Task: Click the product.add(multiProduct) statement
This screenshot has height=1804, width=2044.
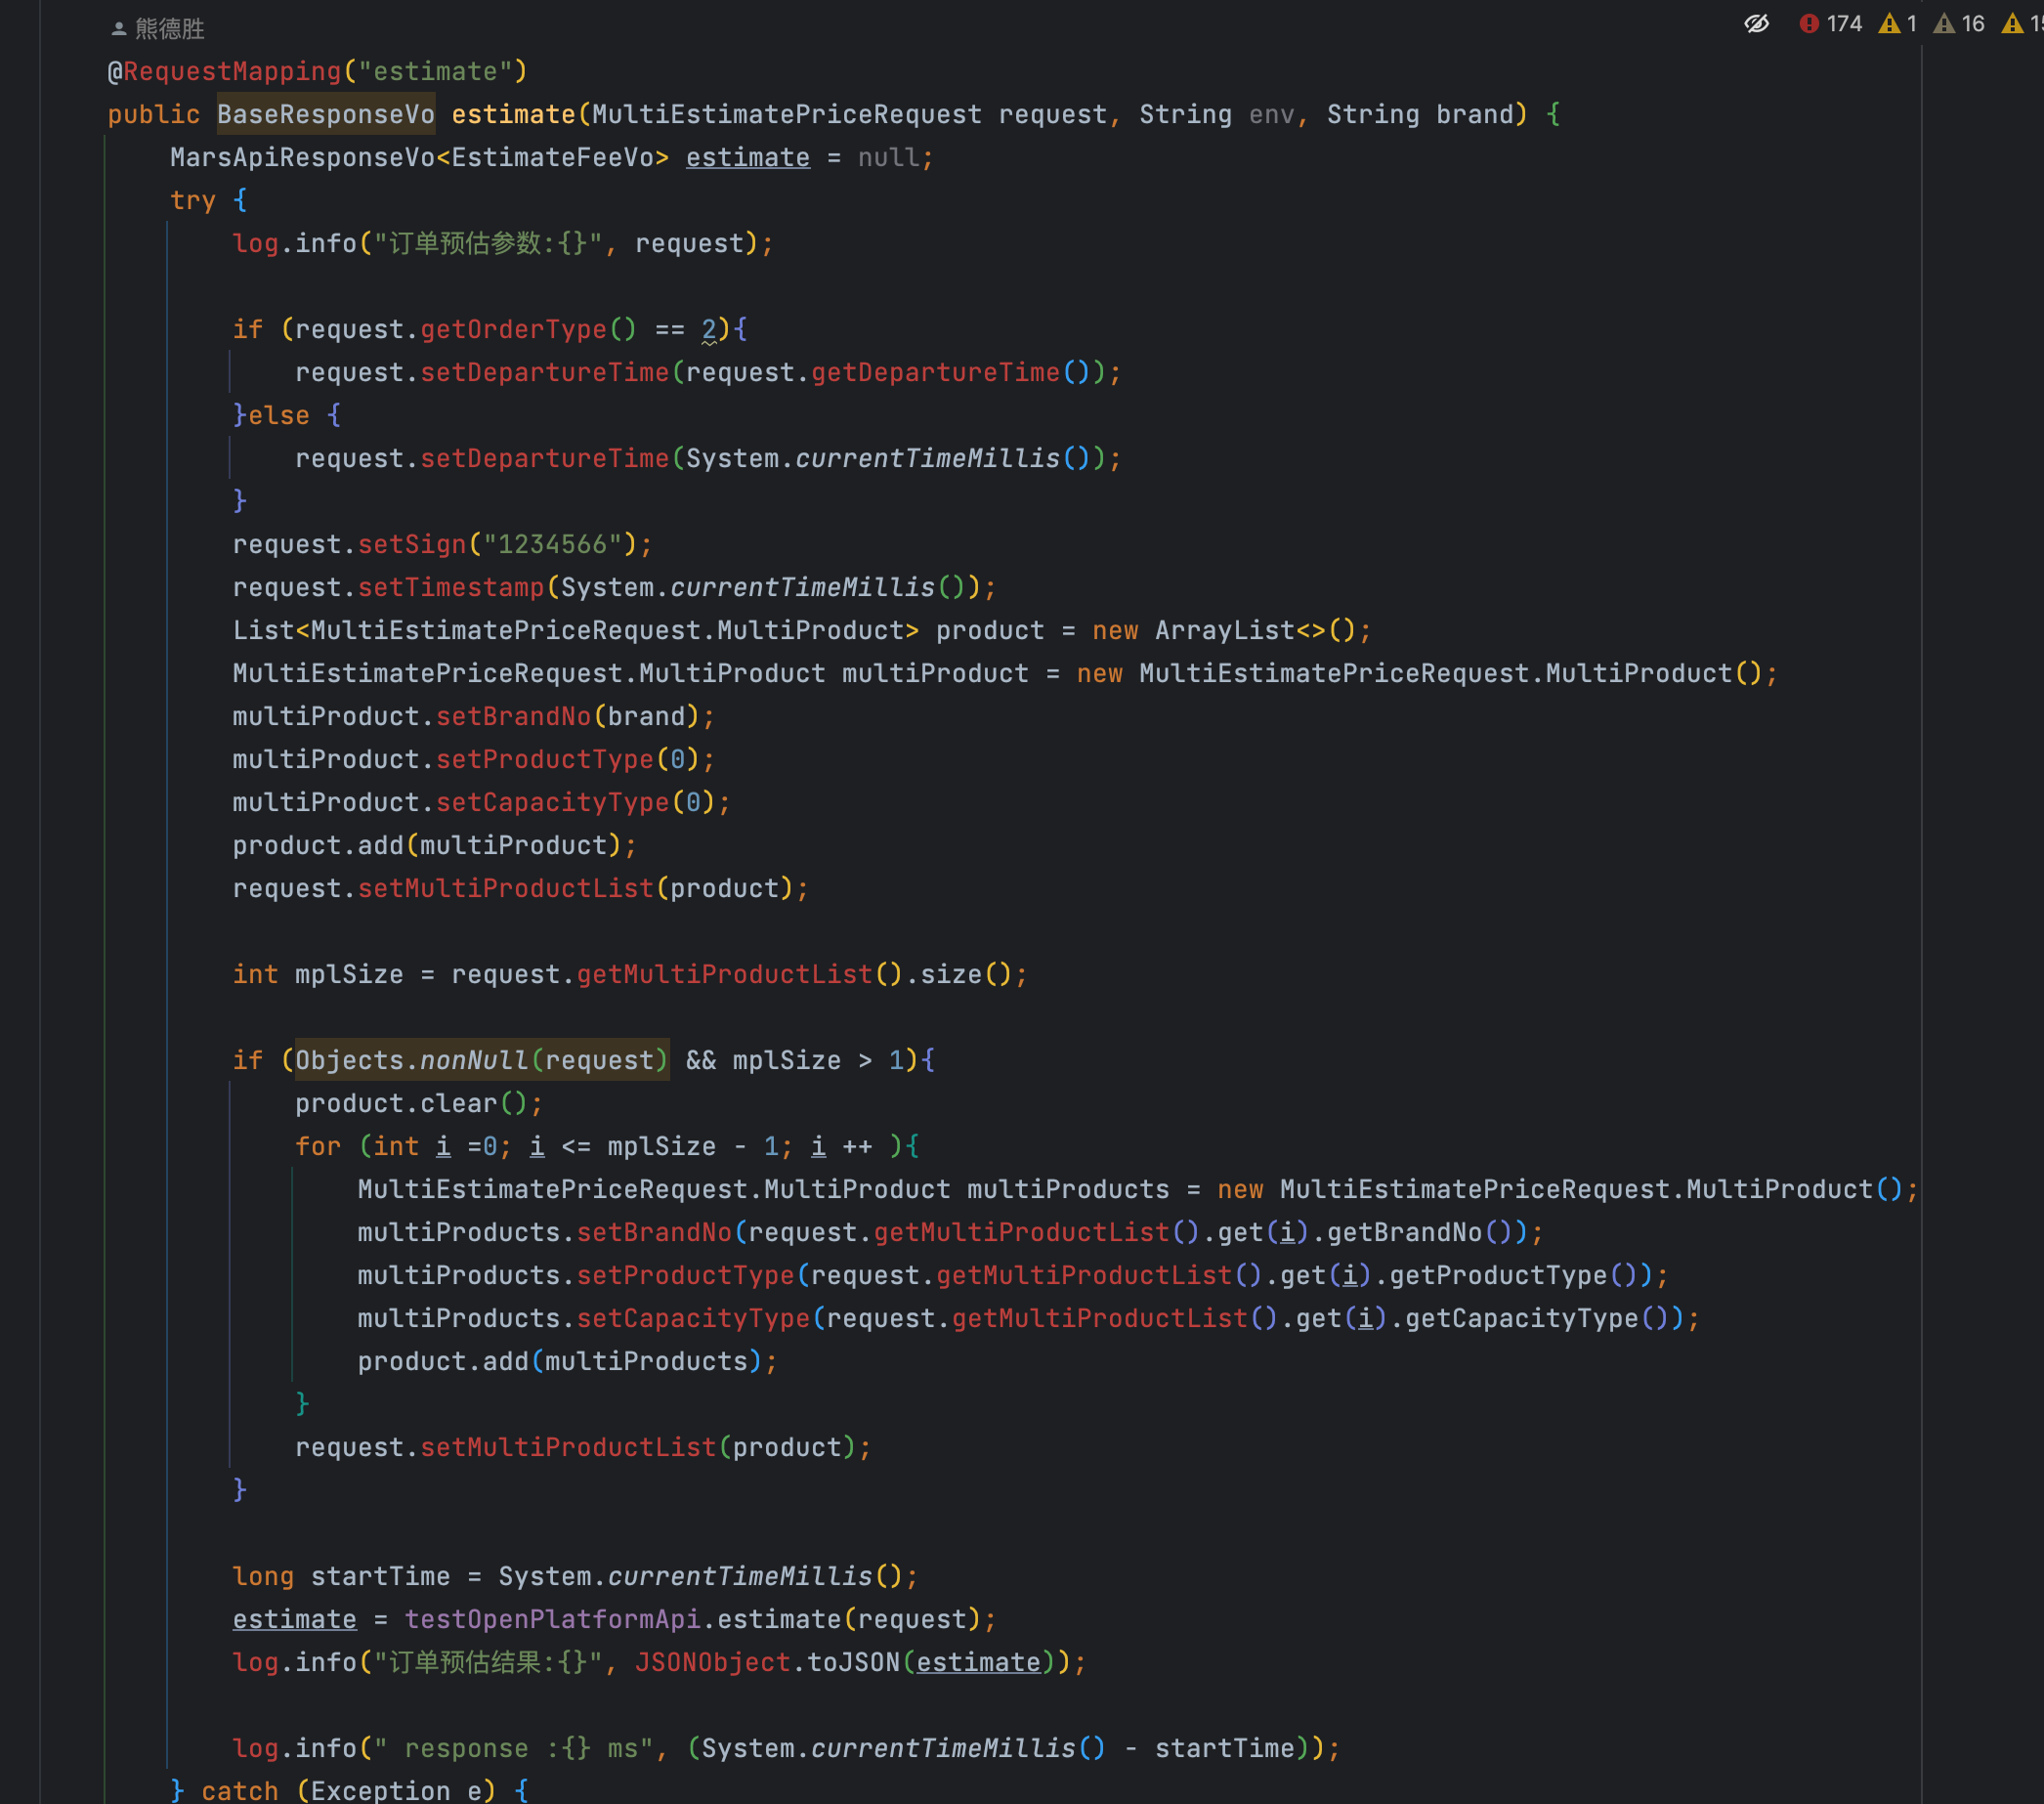Action: click(x=434, y=845)
